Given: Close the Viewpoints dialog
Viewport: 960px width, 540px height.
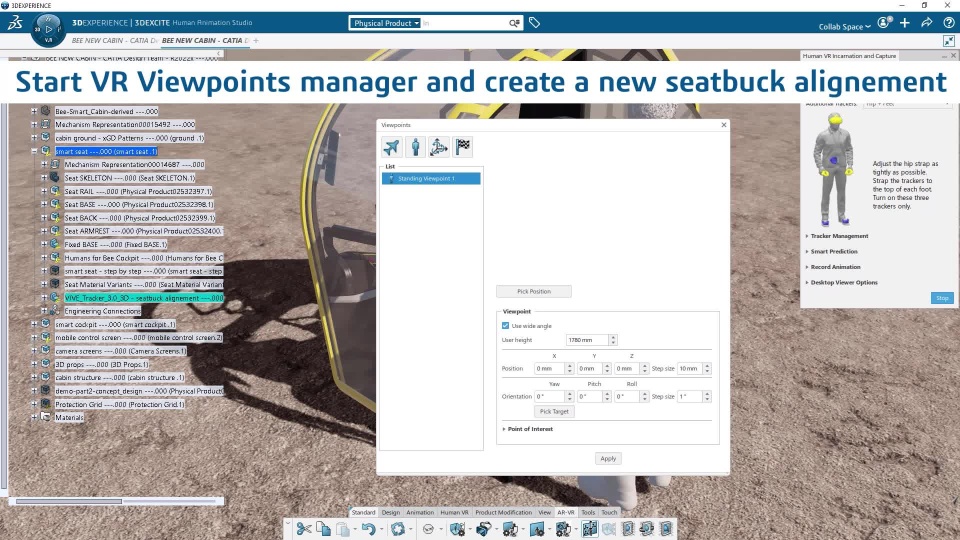Looking at the screenshot, I should pyautogui.click(x=724, y=125).
